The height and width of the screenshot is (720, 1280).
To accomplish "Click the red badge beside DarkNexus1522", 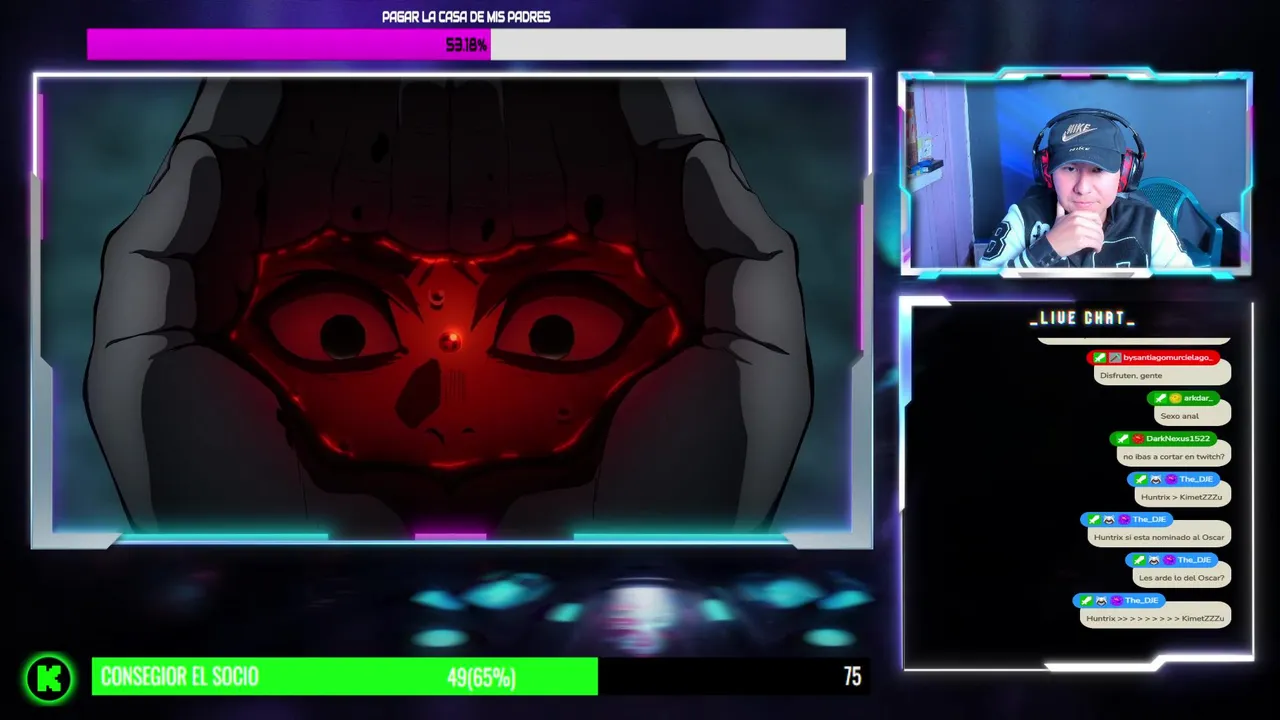I will [x=1138, y=439].
